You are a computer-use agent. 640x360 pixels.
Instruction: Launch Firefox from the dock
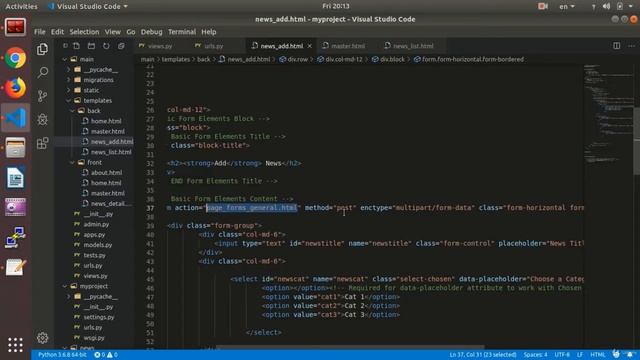pyautogui.click(x=16, y=88)
